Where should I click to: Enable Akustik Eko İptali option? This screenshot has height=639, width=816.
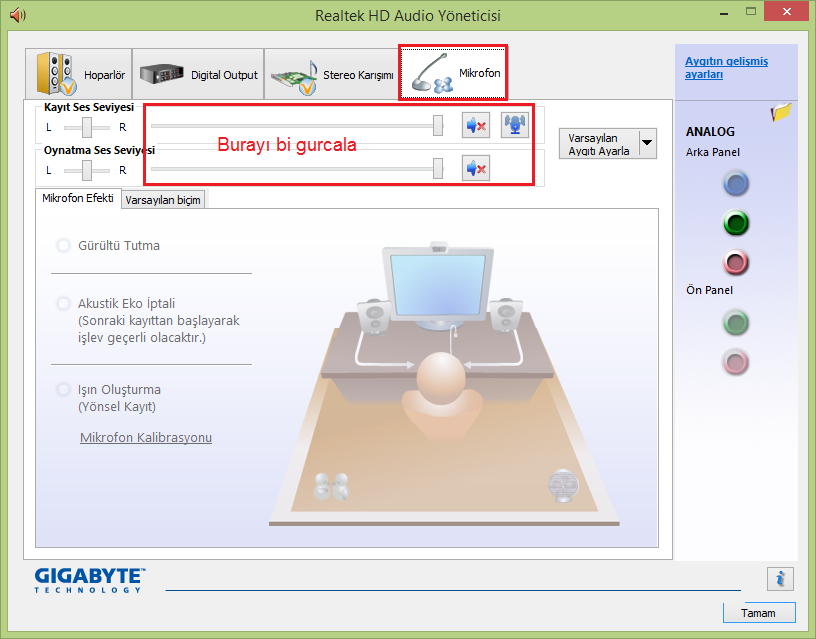[63, 303]
